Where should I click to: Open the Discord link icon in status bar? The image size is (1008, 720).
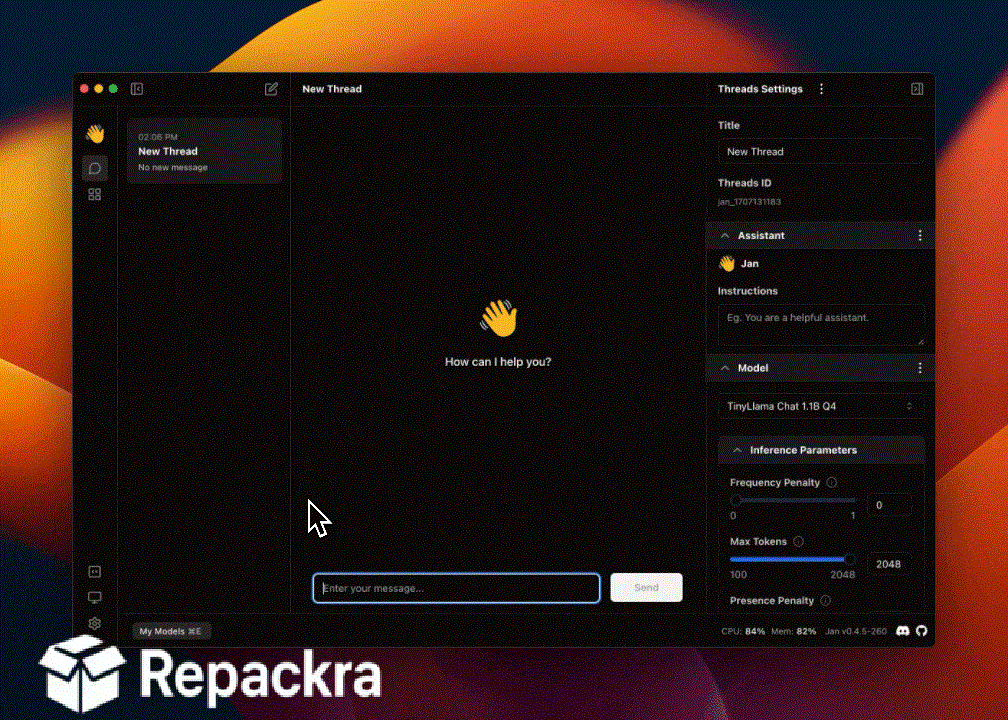[903, 631]
